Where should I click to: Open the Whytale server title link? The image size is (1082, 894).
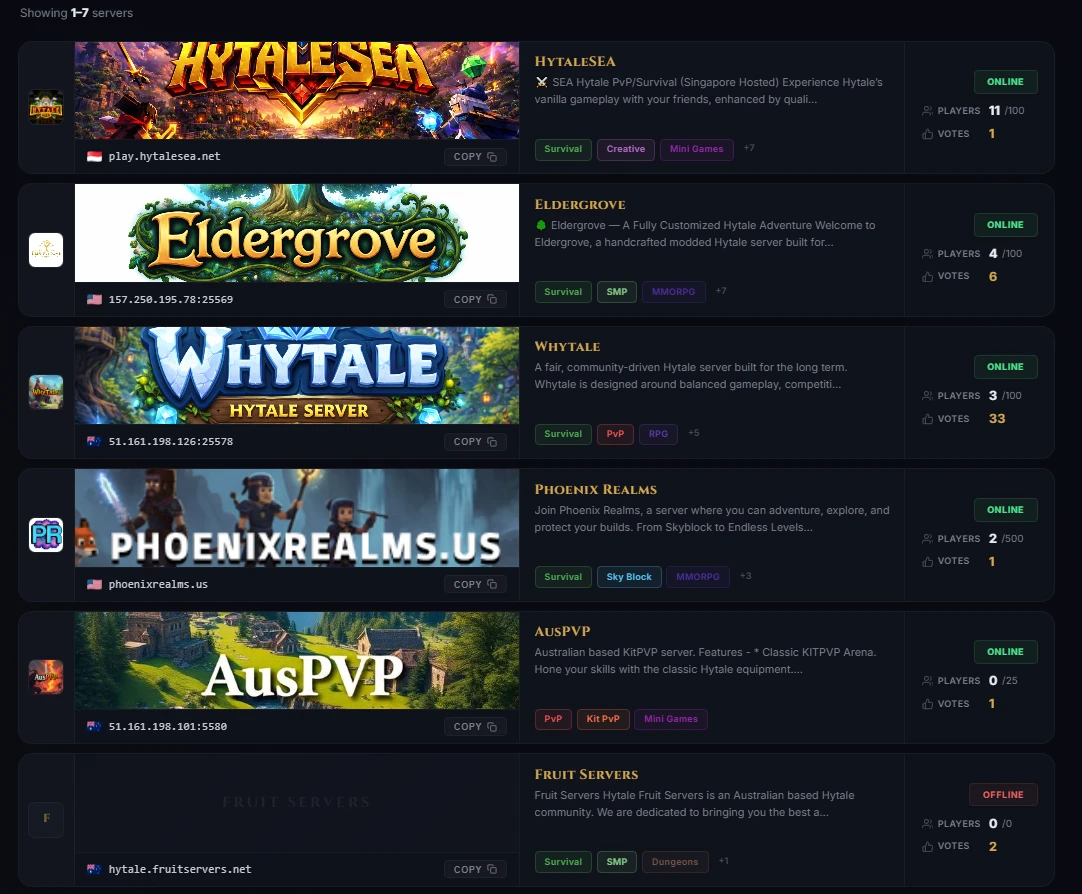[567, 347]
